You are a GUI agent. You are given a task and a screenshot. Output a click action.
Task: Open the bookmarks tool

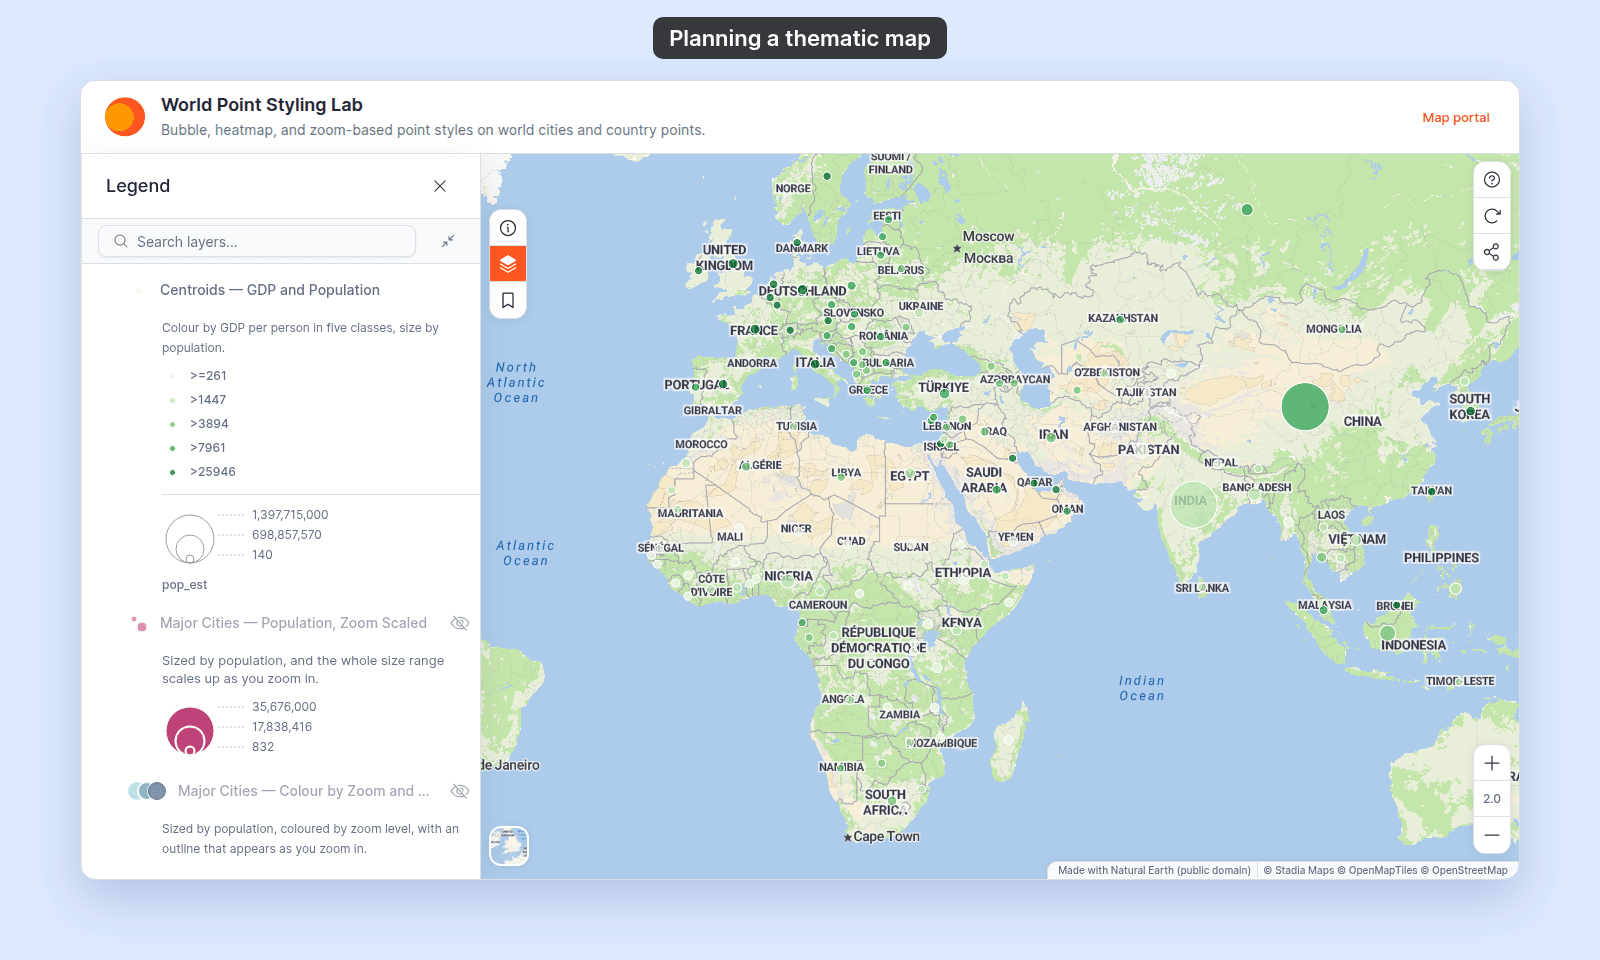[508, 300]
